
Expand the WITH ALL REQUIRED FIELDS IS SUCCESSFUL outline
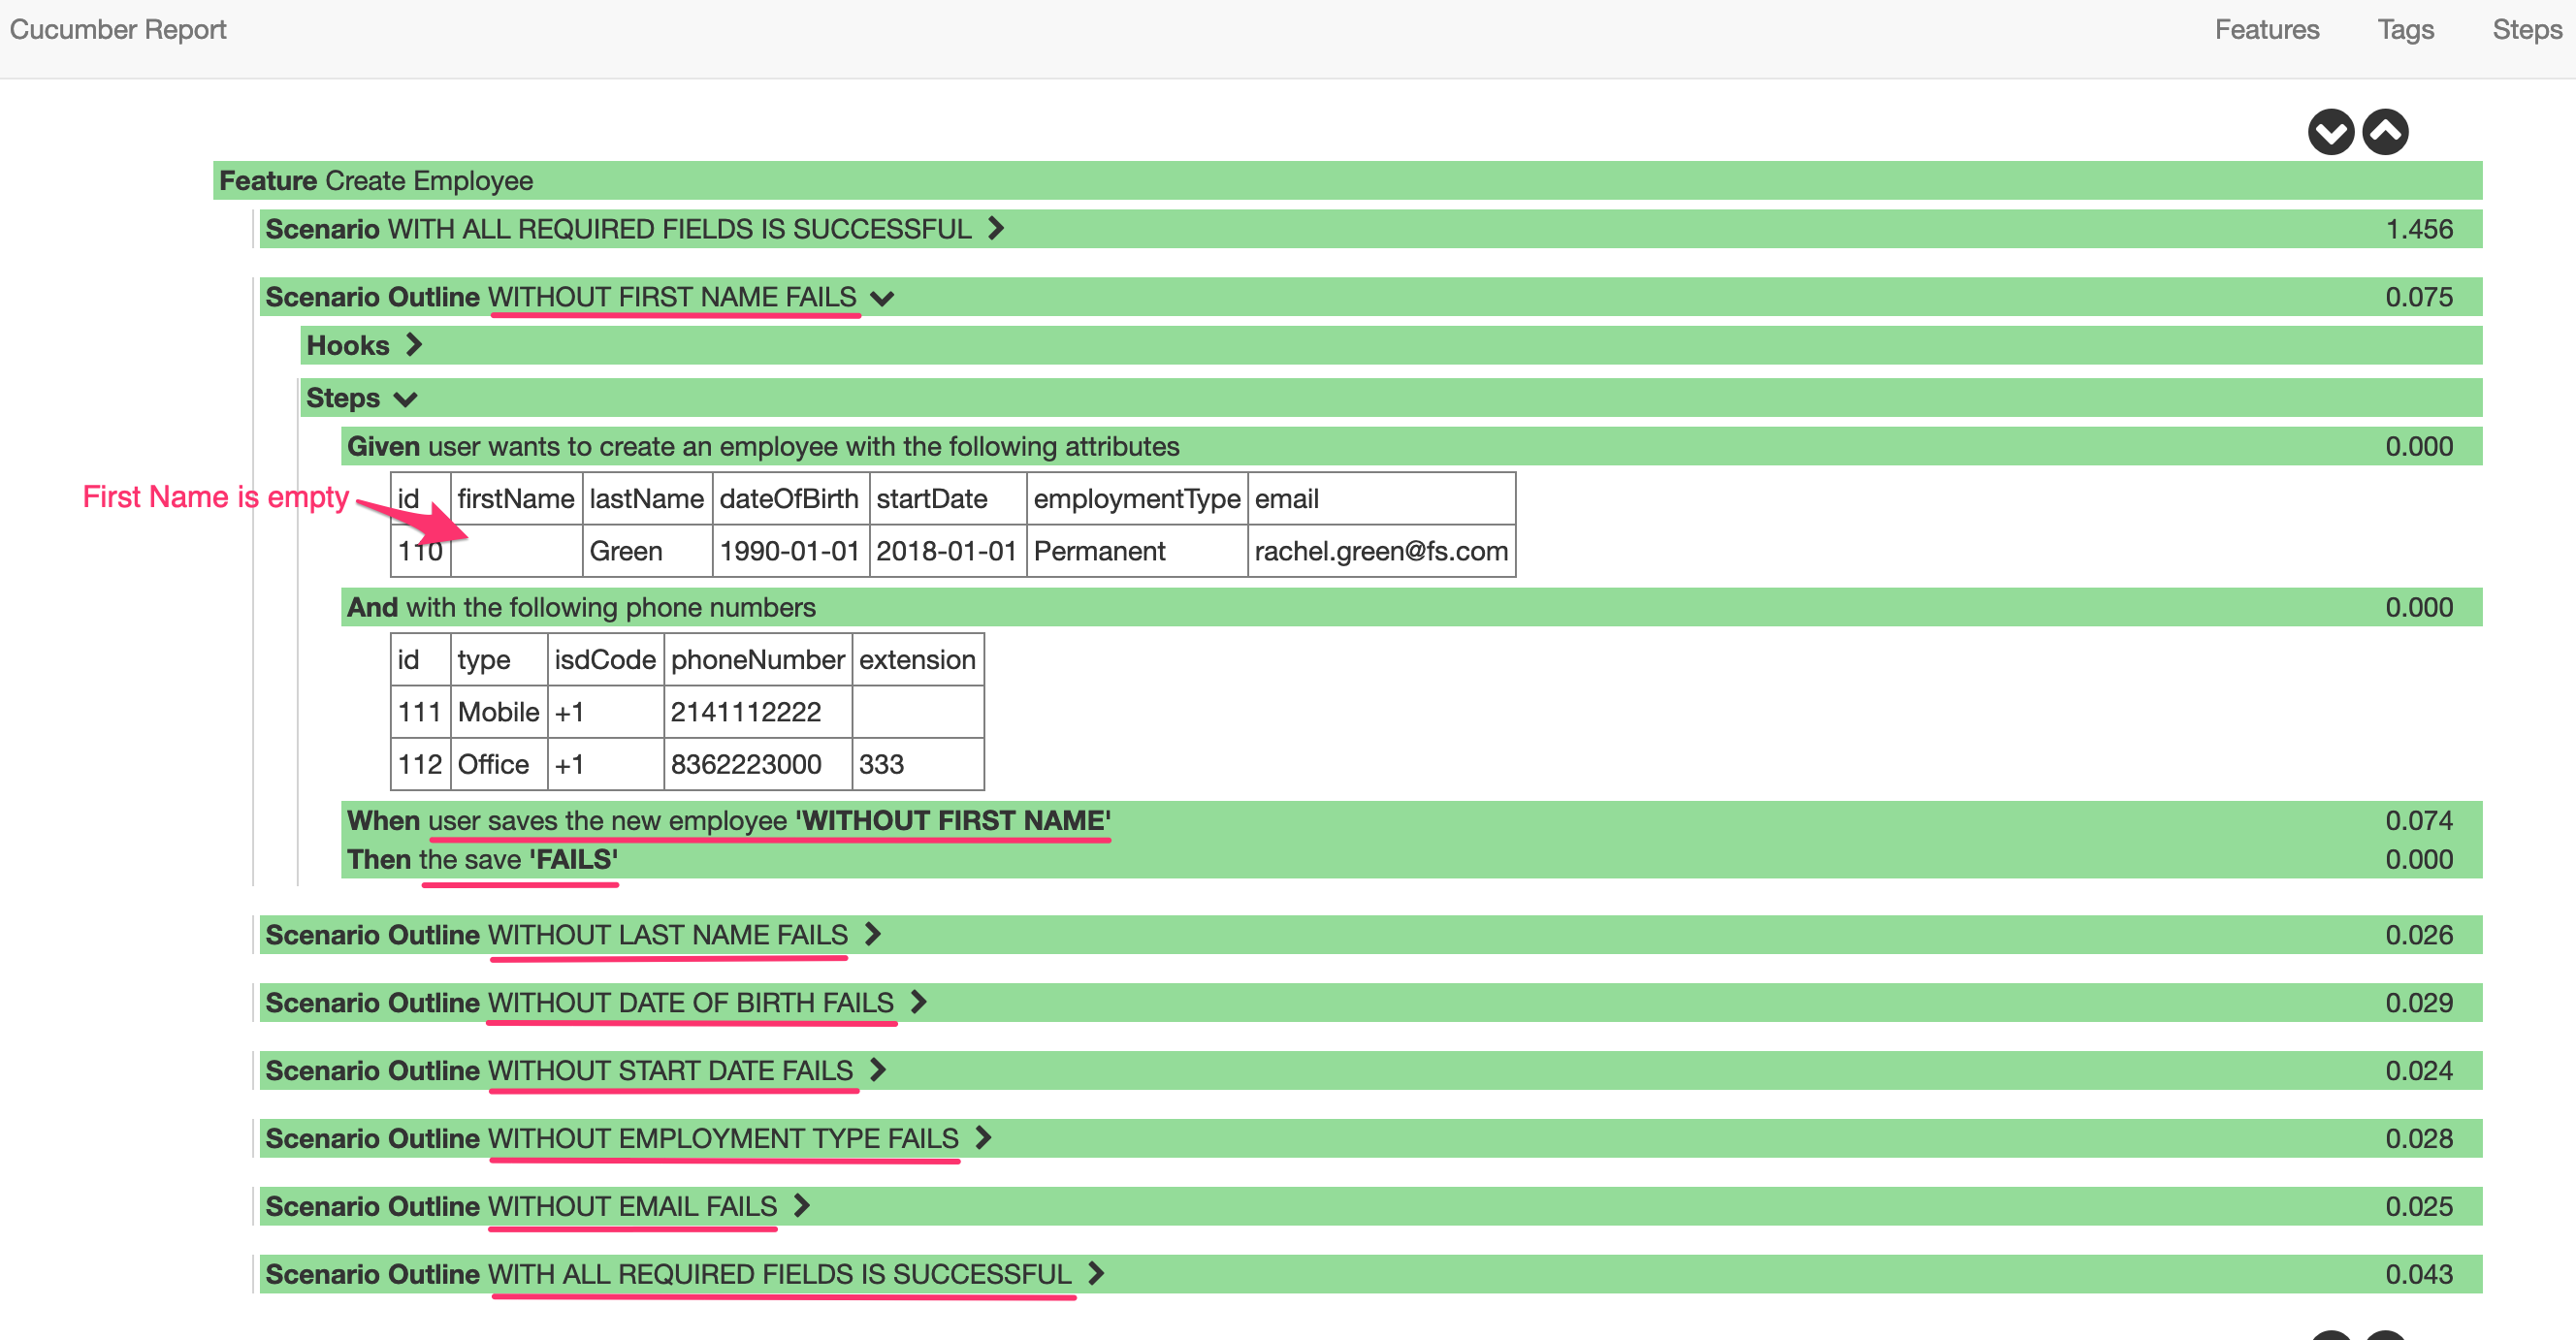click(1096, 1274)
